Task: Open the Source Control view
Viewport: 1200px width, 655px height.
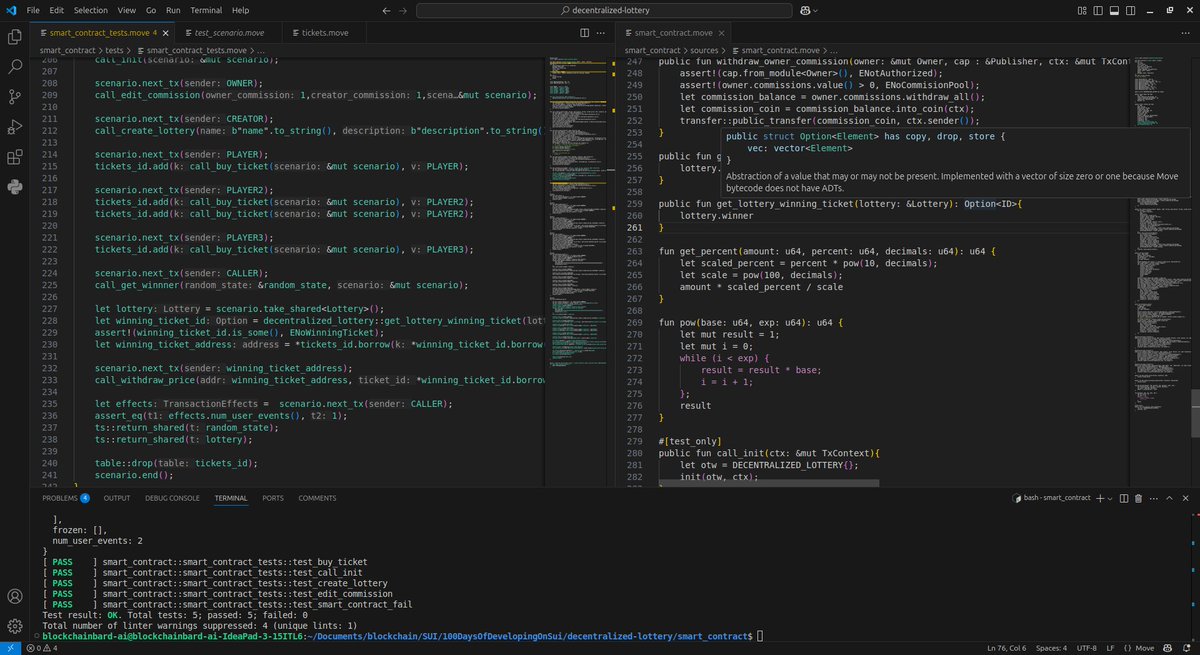Action: pyautogui.click(x=15, y=98)
